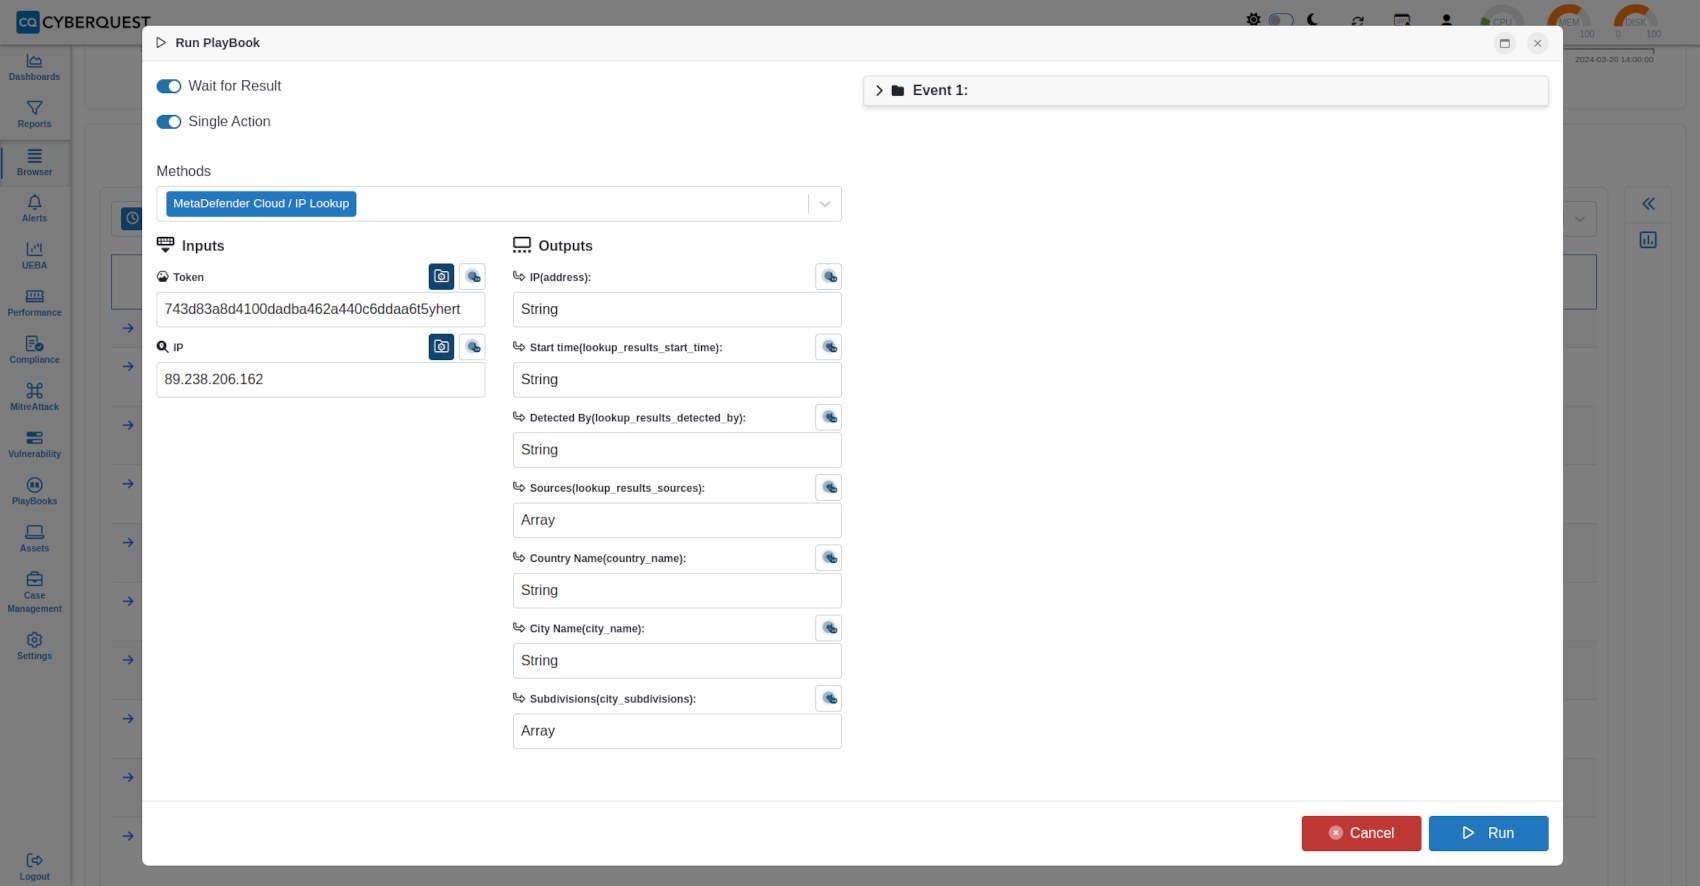1700x886 pixels.
Task: Click the refresh icon in header
Action: coord(1357,20)
